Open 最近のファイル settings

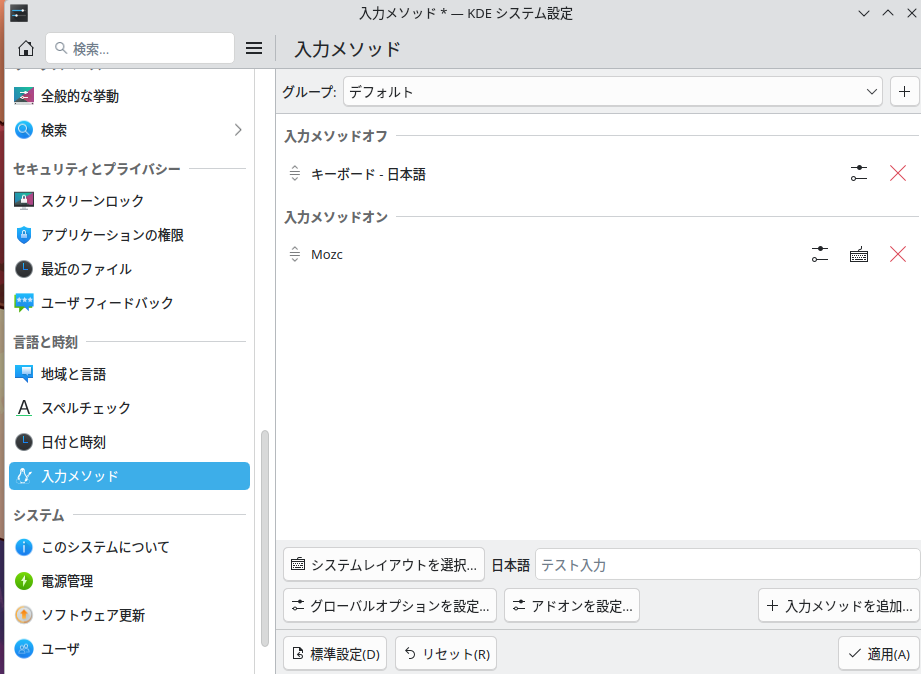[129, 269]
